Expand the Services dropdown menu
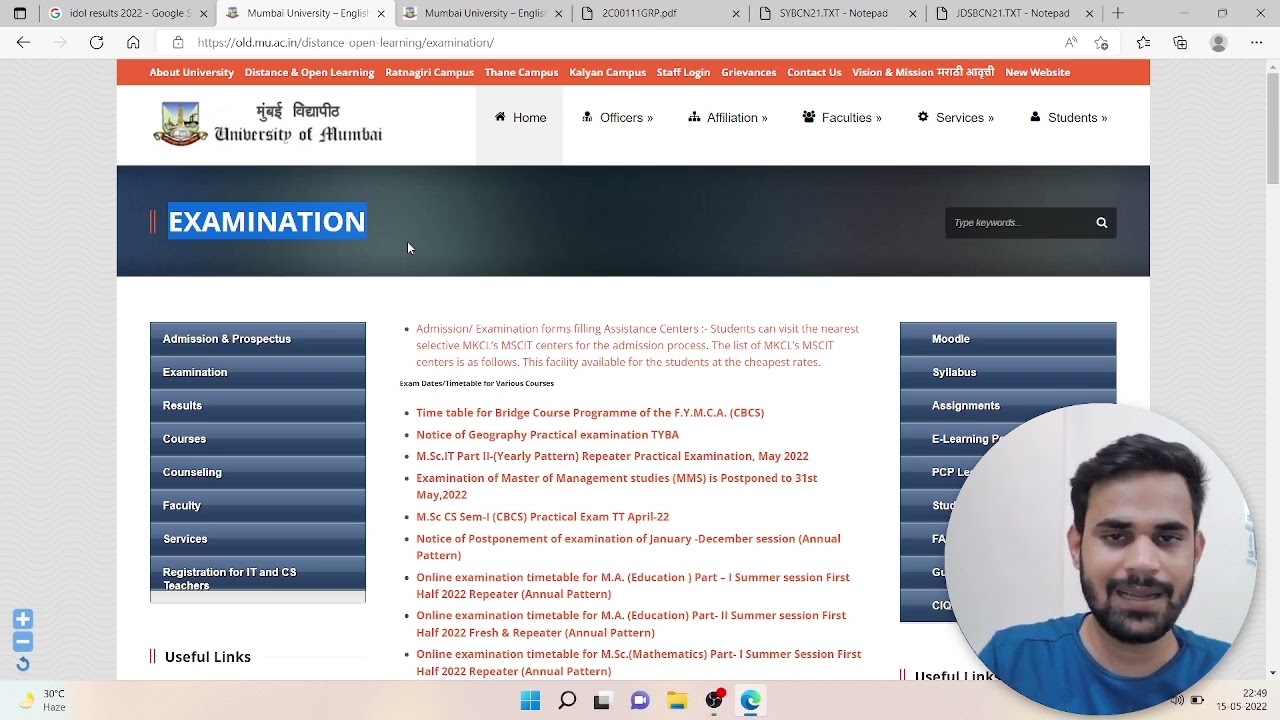Viewport: 1280px width, 720px height. (x=956, y=118)
